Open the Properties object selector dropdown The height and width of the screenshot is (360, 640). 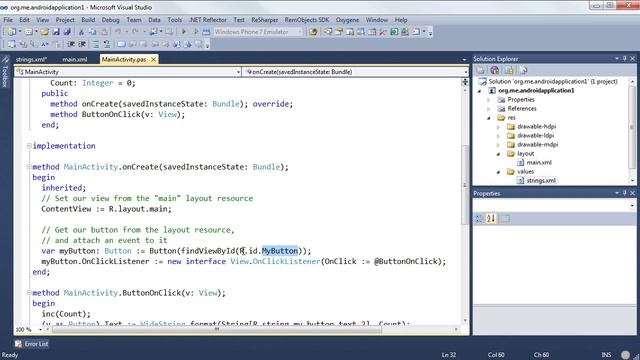[632, 206]
